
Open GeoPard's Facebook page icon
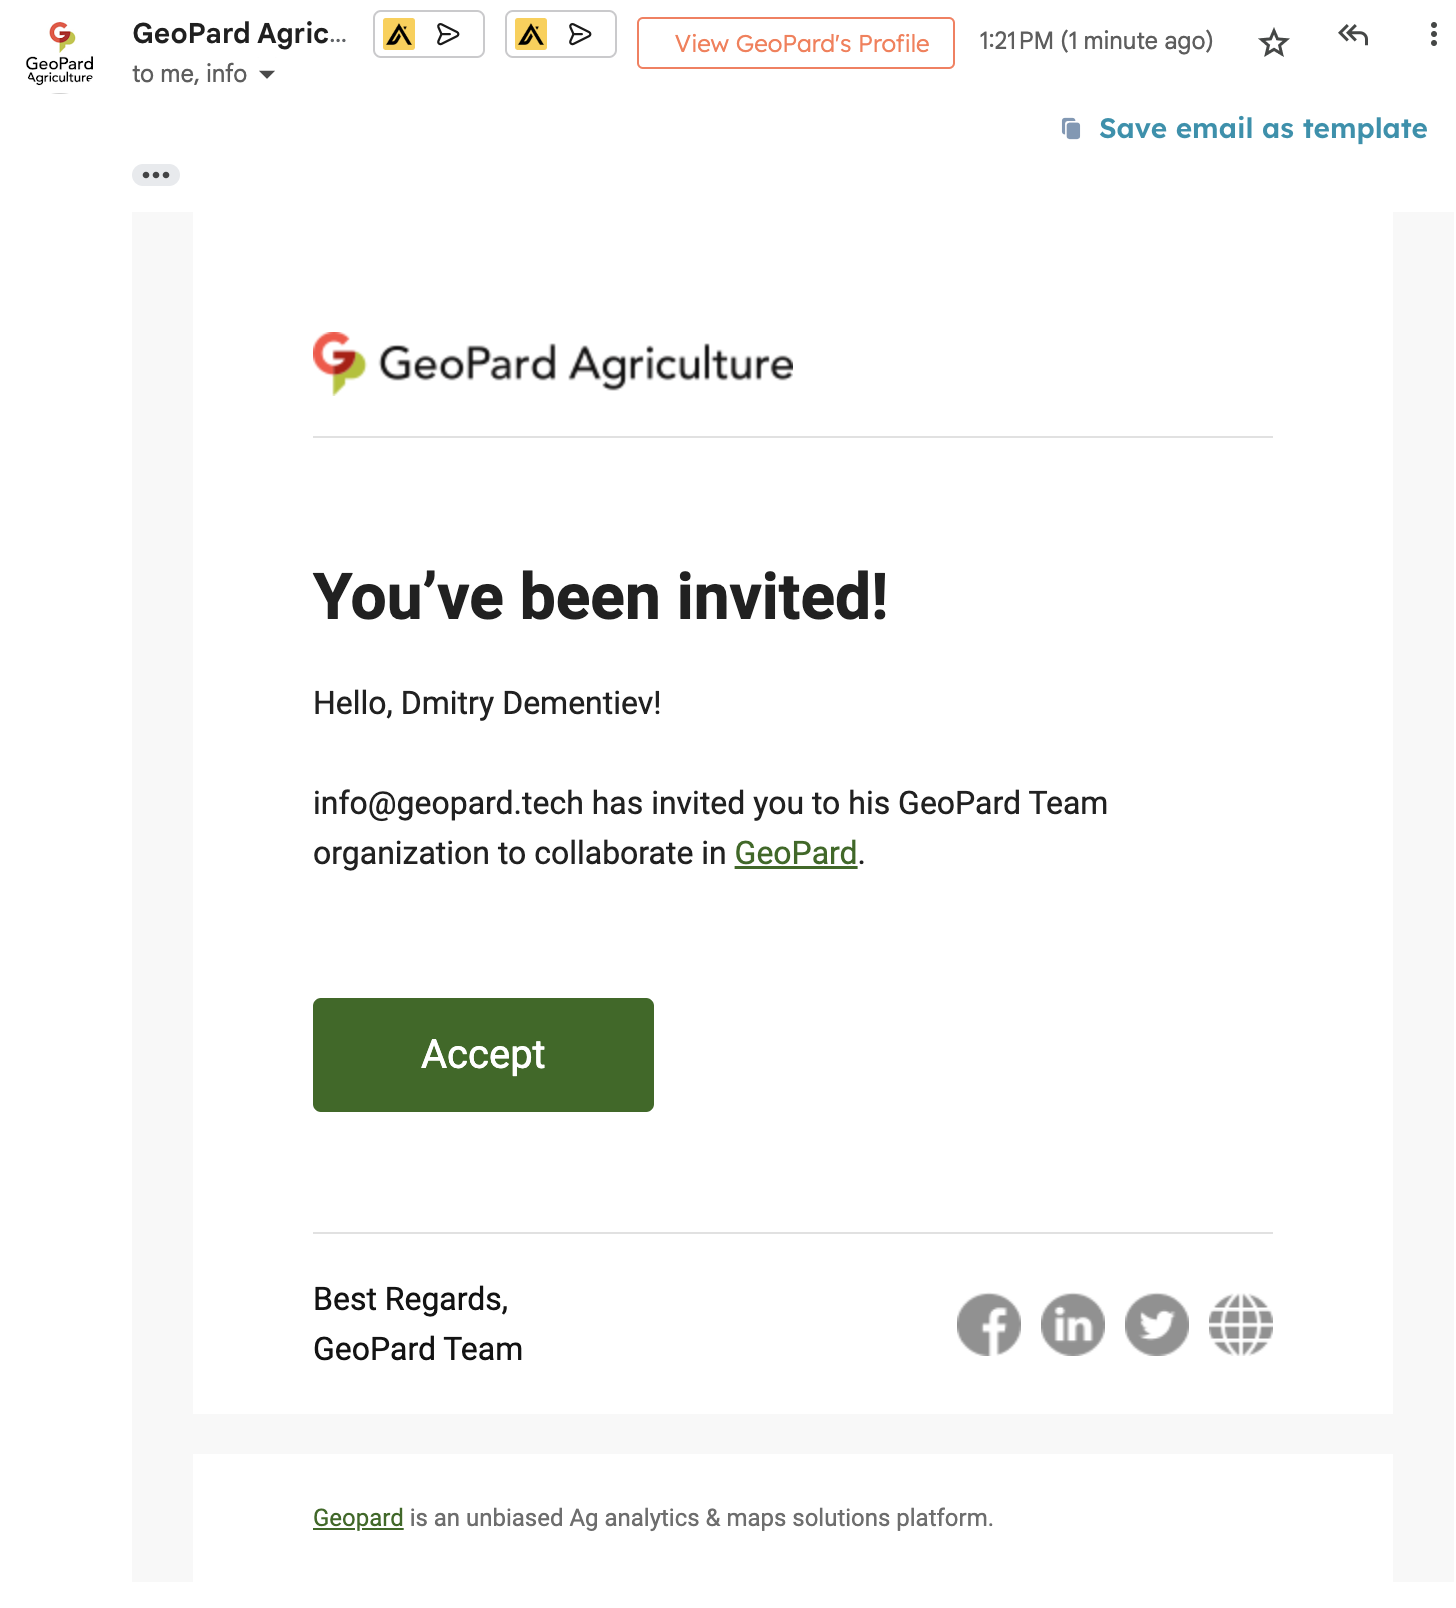click(x=988, y=1325)
